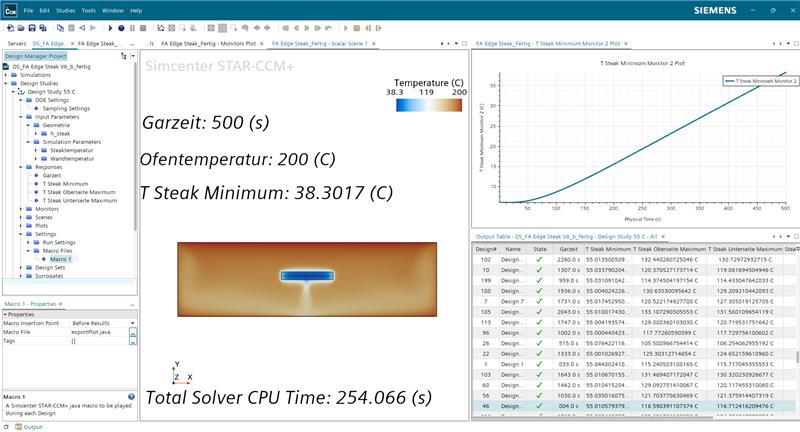This screenshot has width=800, height=432.
Task: Click the Open file toolbar icon
Action: 20,28
